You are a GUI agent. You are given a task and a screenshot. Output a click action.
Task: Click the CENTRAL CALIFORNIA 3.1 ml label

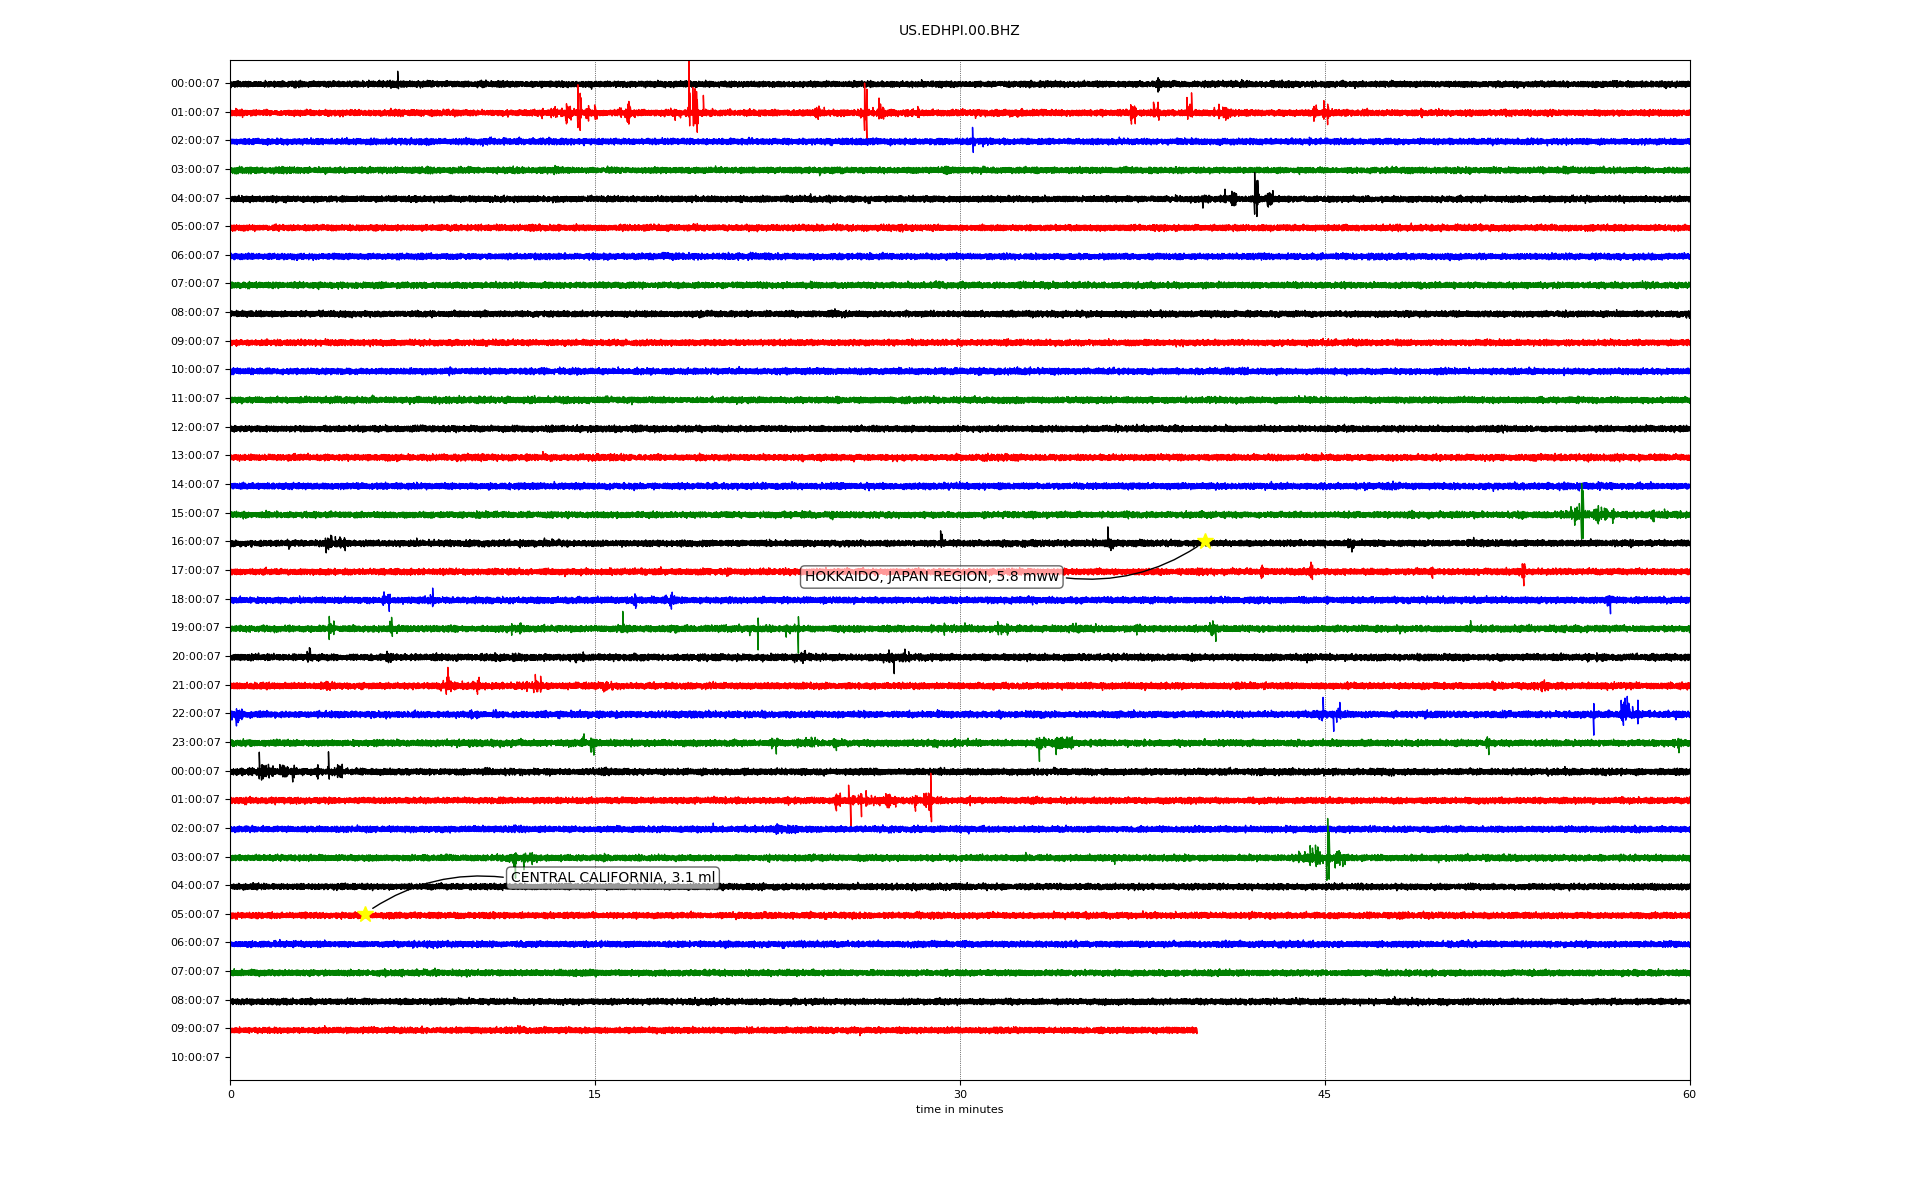pyautogui.click(x=613, y=878)
